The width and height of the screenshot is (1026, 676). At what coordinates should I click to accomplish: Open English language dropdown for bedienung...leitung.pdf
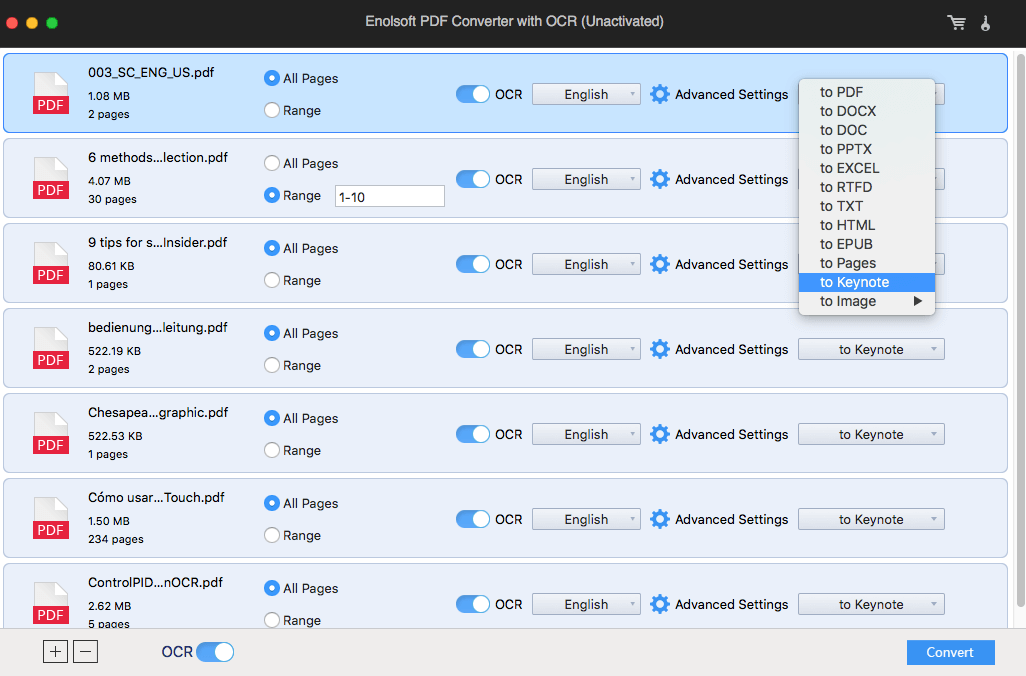(x=586, y=349)
